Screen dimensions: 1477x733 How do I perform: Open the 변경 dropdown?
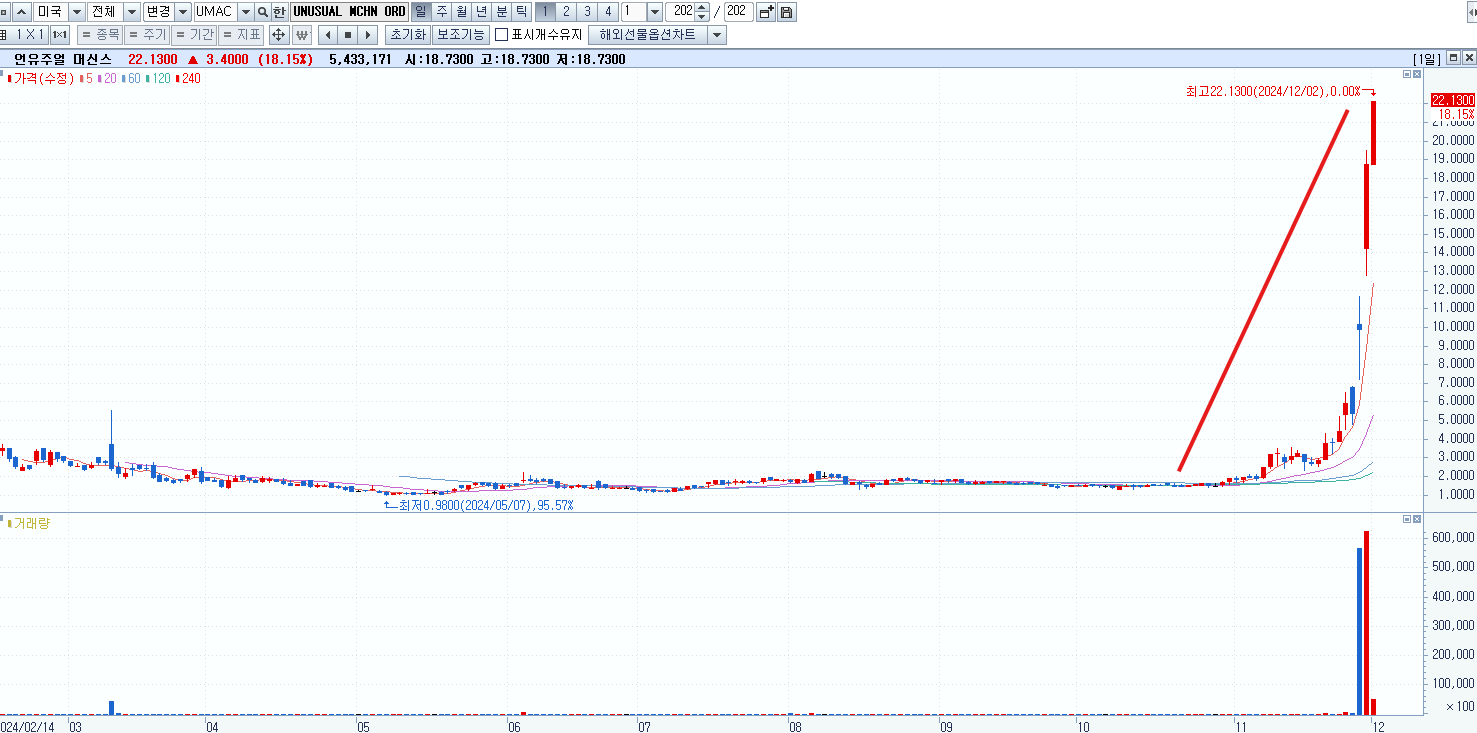(183, 12)
